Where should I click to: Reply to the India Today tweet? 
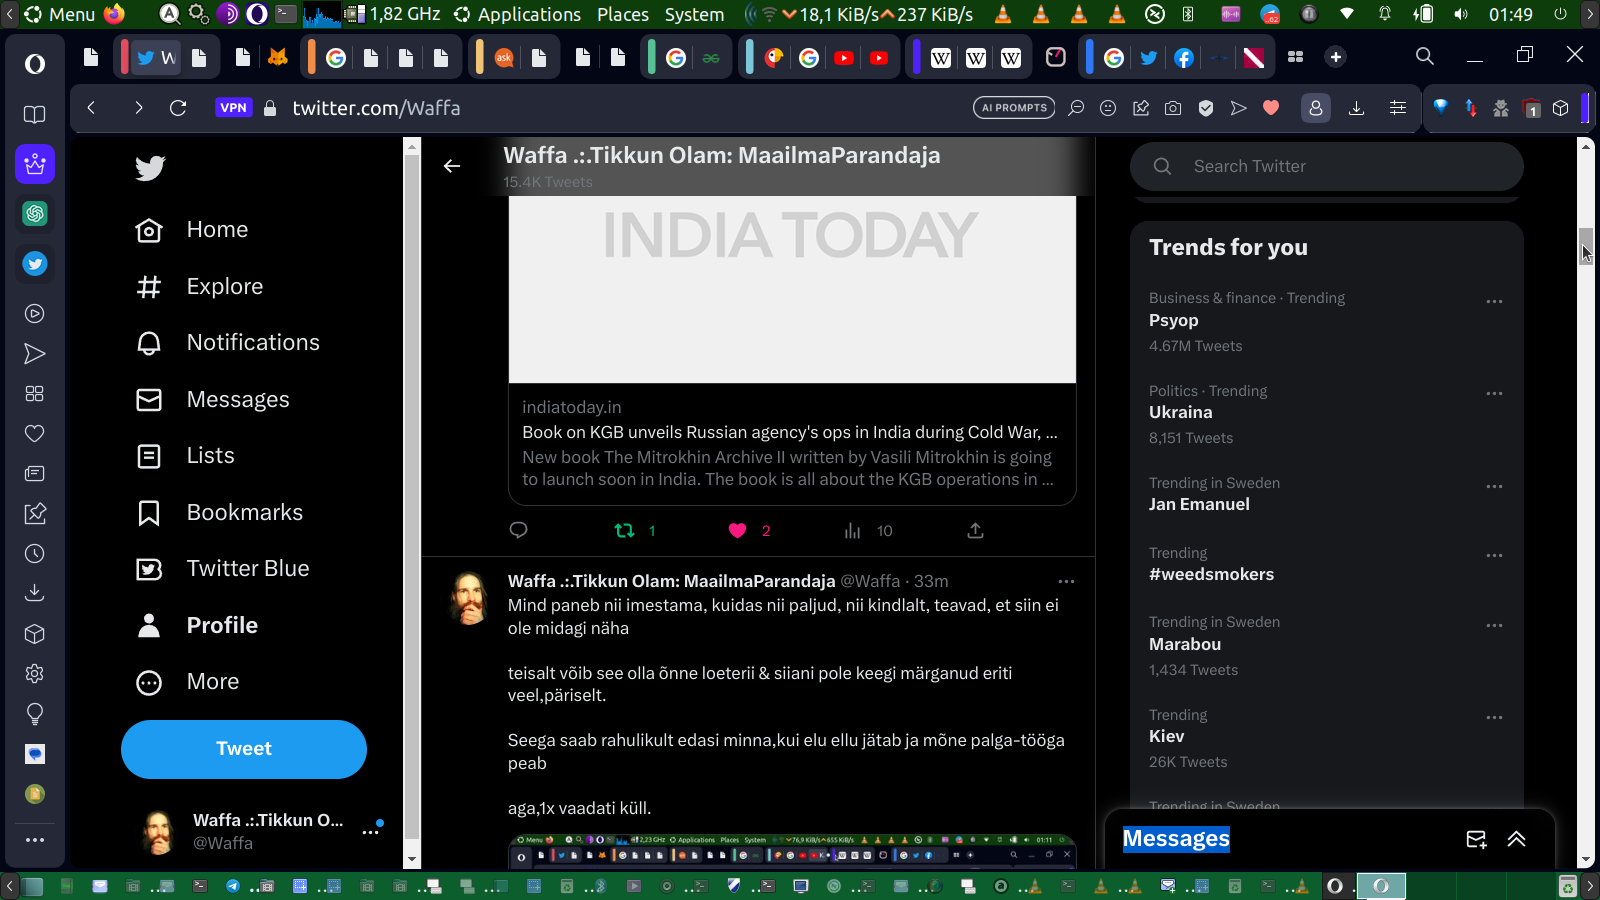click(x=518, y=531)
